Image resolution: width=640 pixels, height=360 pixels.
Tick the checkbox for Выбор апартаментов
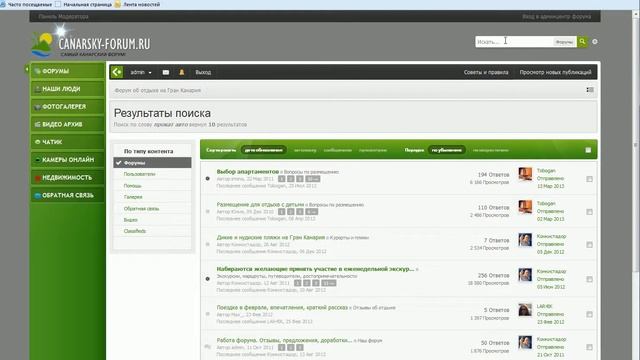click(x=589, y=179)
